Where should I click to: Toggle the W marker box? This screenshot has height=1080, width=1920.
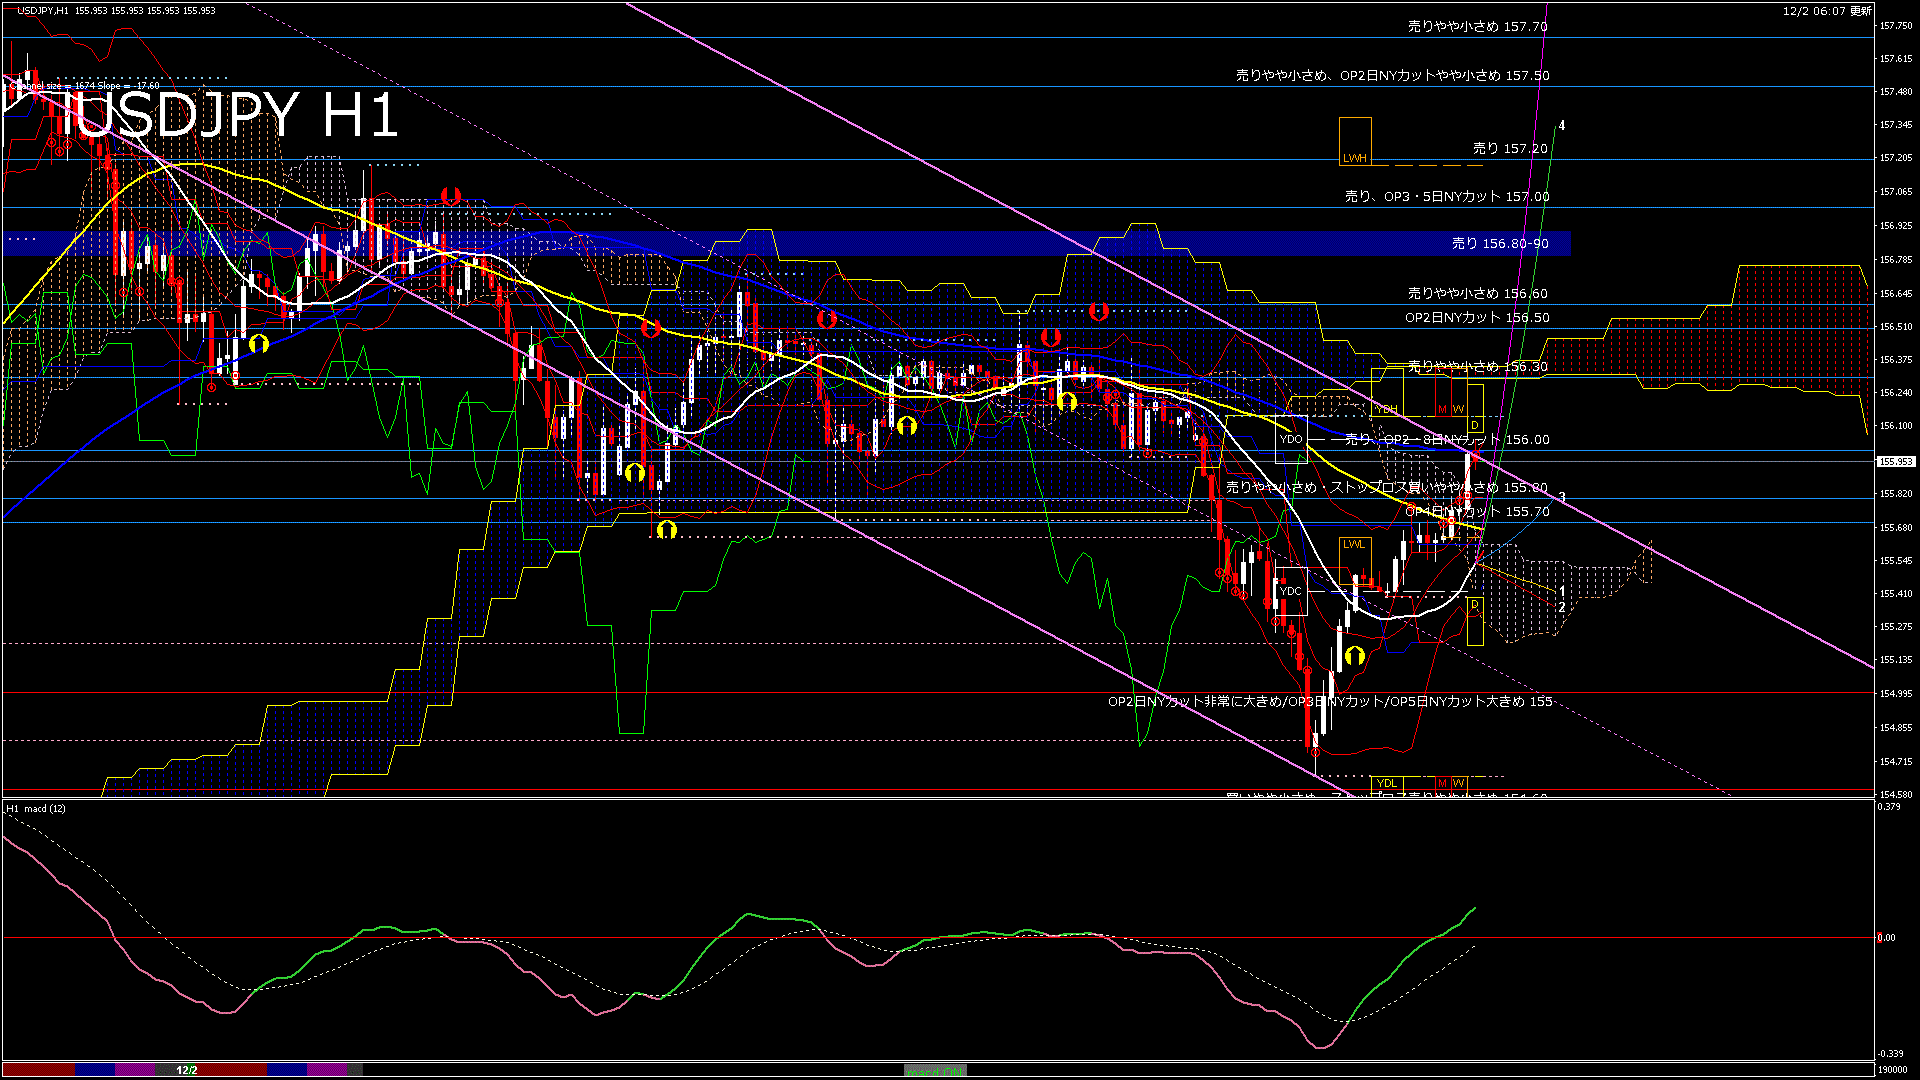[x=1457, y=409]
